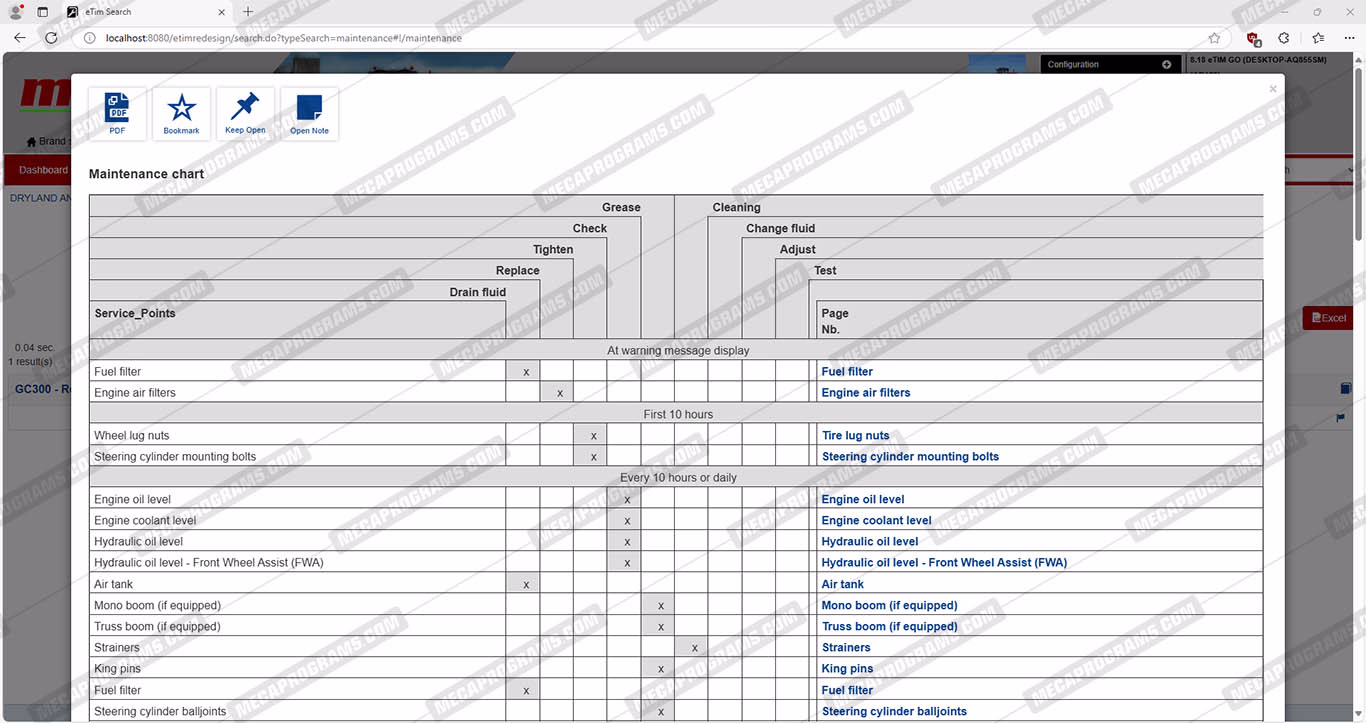Click the Replace column header
This screenshot has height=723, width=1366.
[518, 271]
